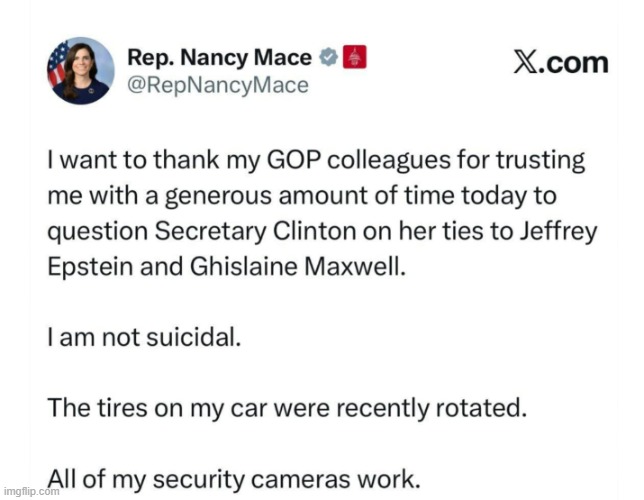Click the @RepNancyMace handle

(x=218, y=86)
